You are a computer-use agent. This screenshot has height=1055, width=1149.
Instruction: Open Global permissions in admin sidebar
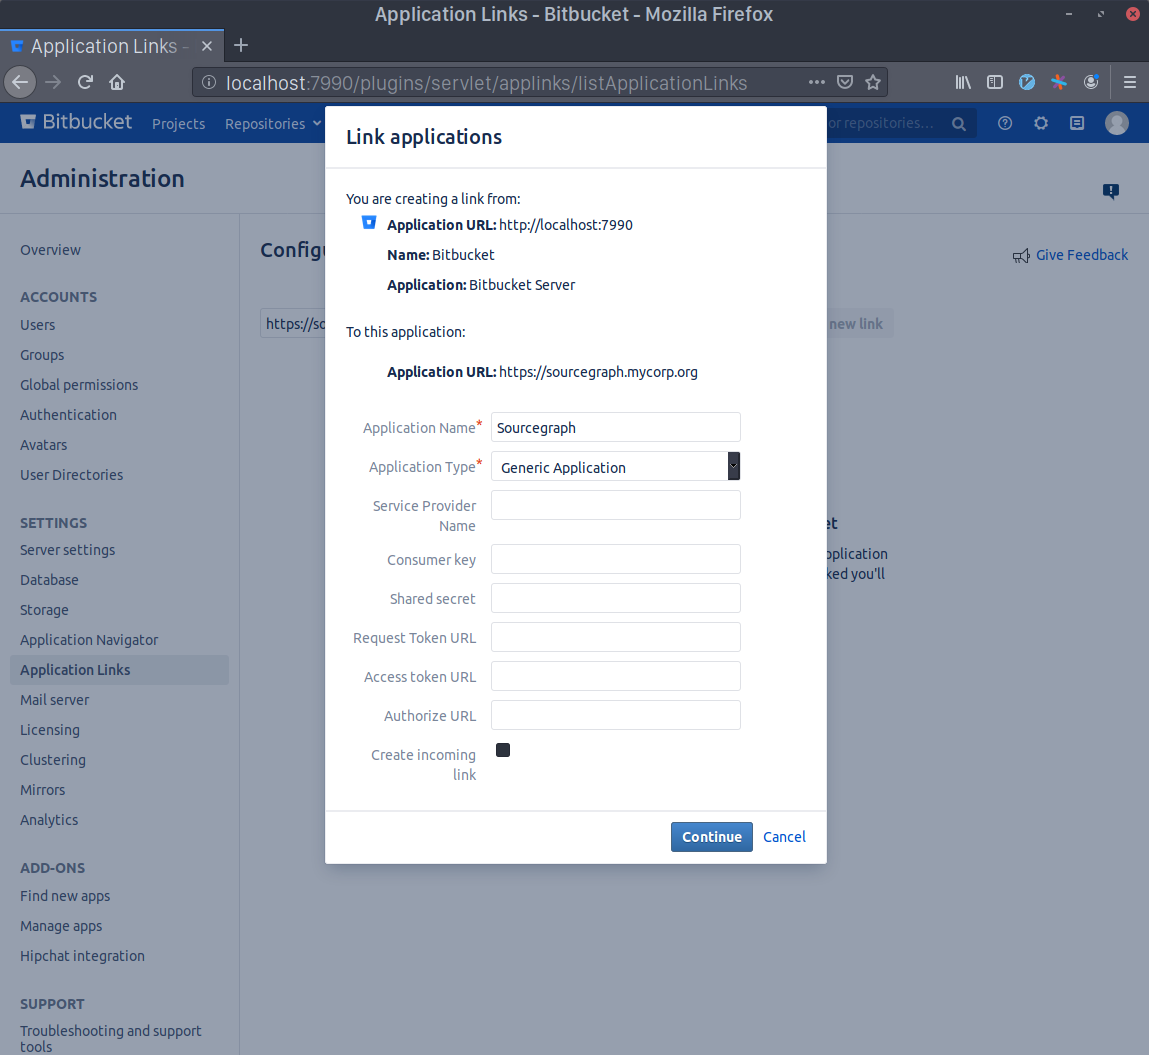pyautogui.click(x=79, y=385)
